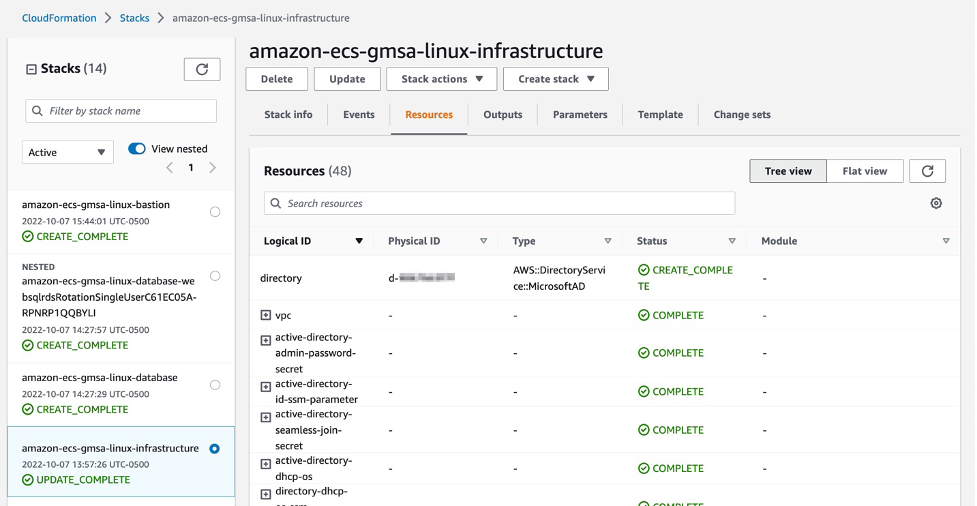Open Active status filter dropdown
This screenshot has width=977, height=506.
(x=68, y=152)
